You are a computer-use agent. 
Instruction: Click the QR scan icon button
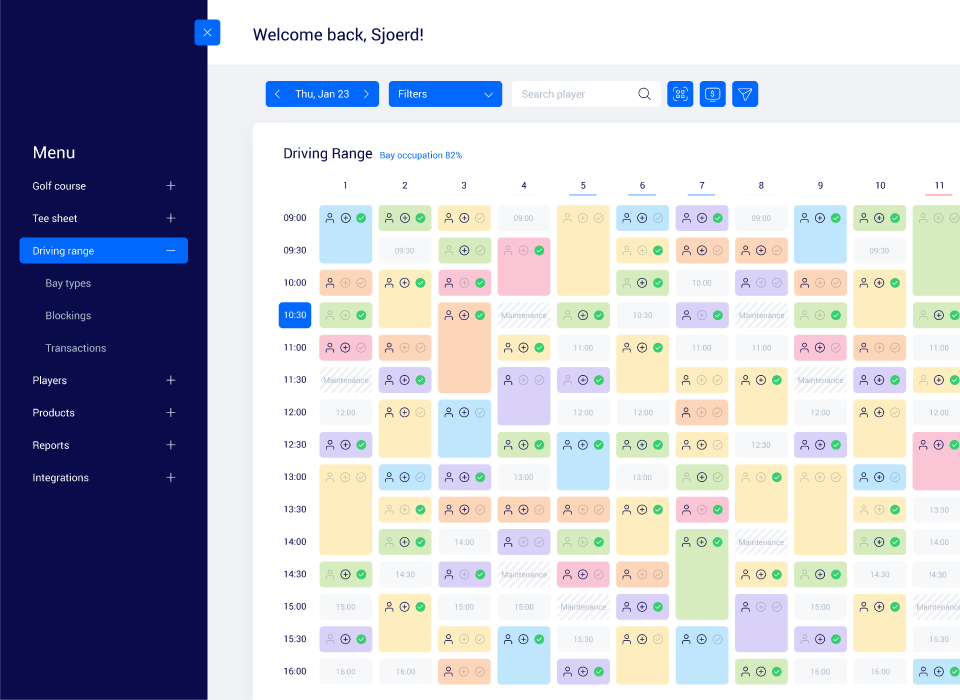pyautogui.click(x=680, y=94)
